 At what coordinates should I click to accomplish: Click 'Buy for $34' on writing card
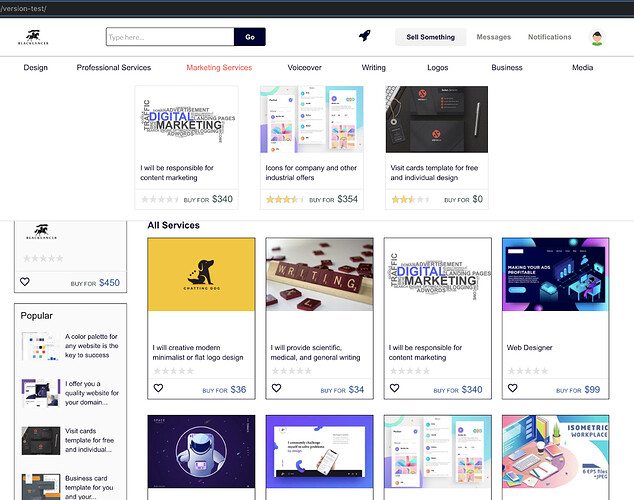click(x=342, y=390)
